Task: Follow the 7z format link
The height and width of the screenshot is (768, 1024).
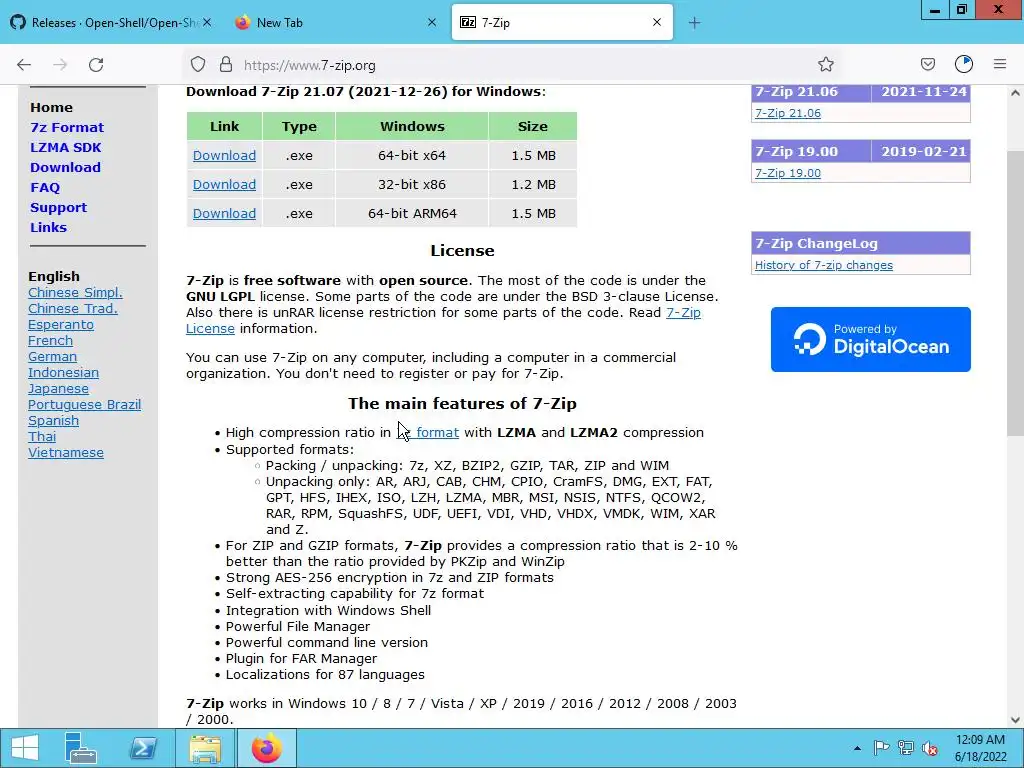Action: [x=428, y=432]
